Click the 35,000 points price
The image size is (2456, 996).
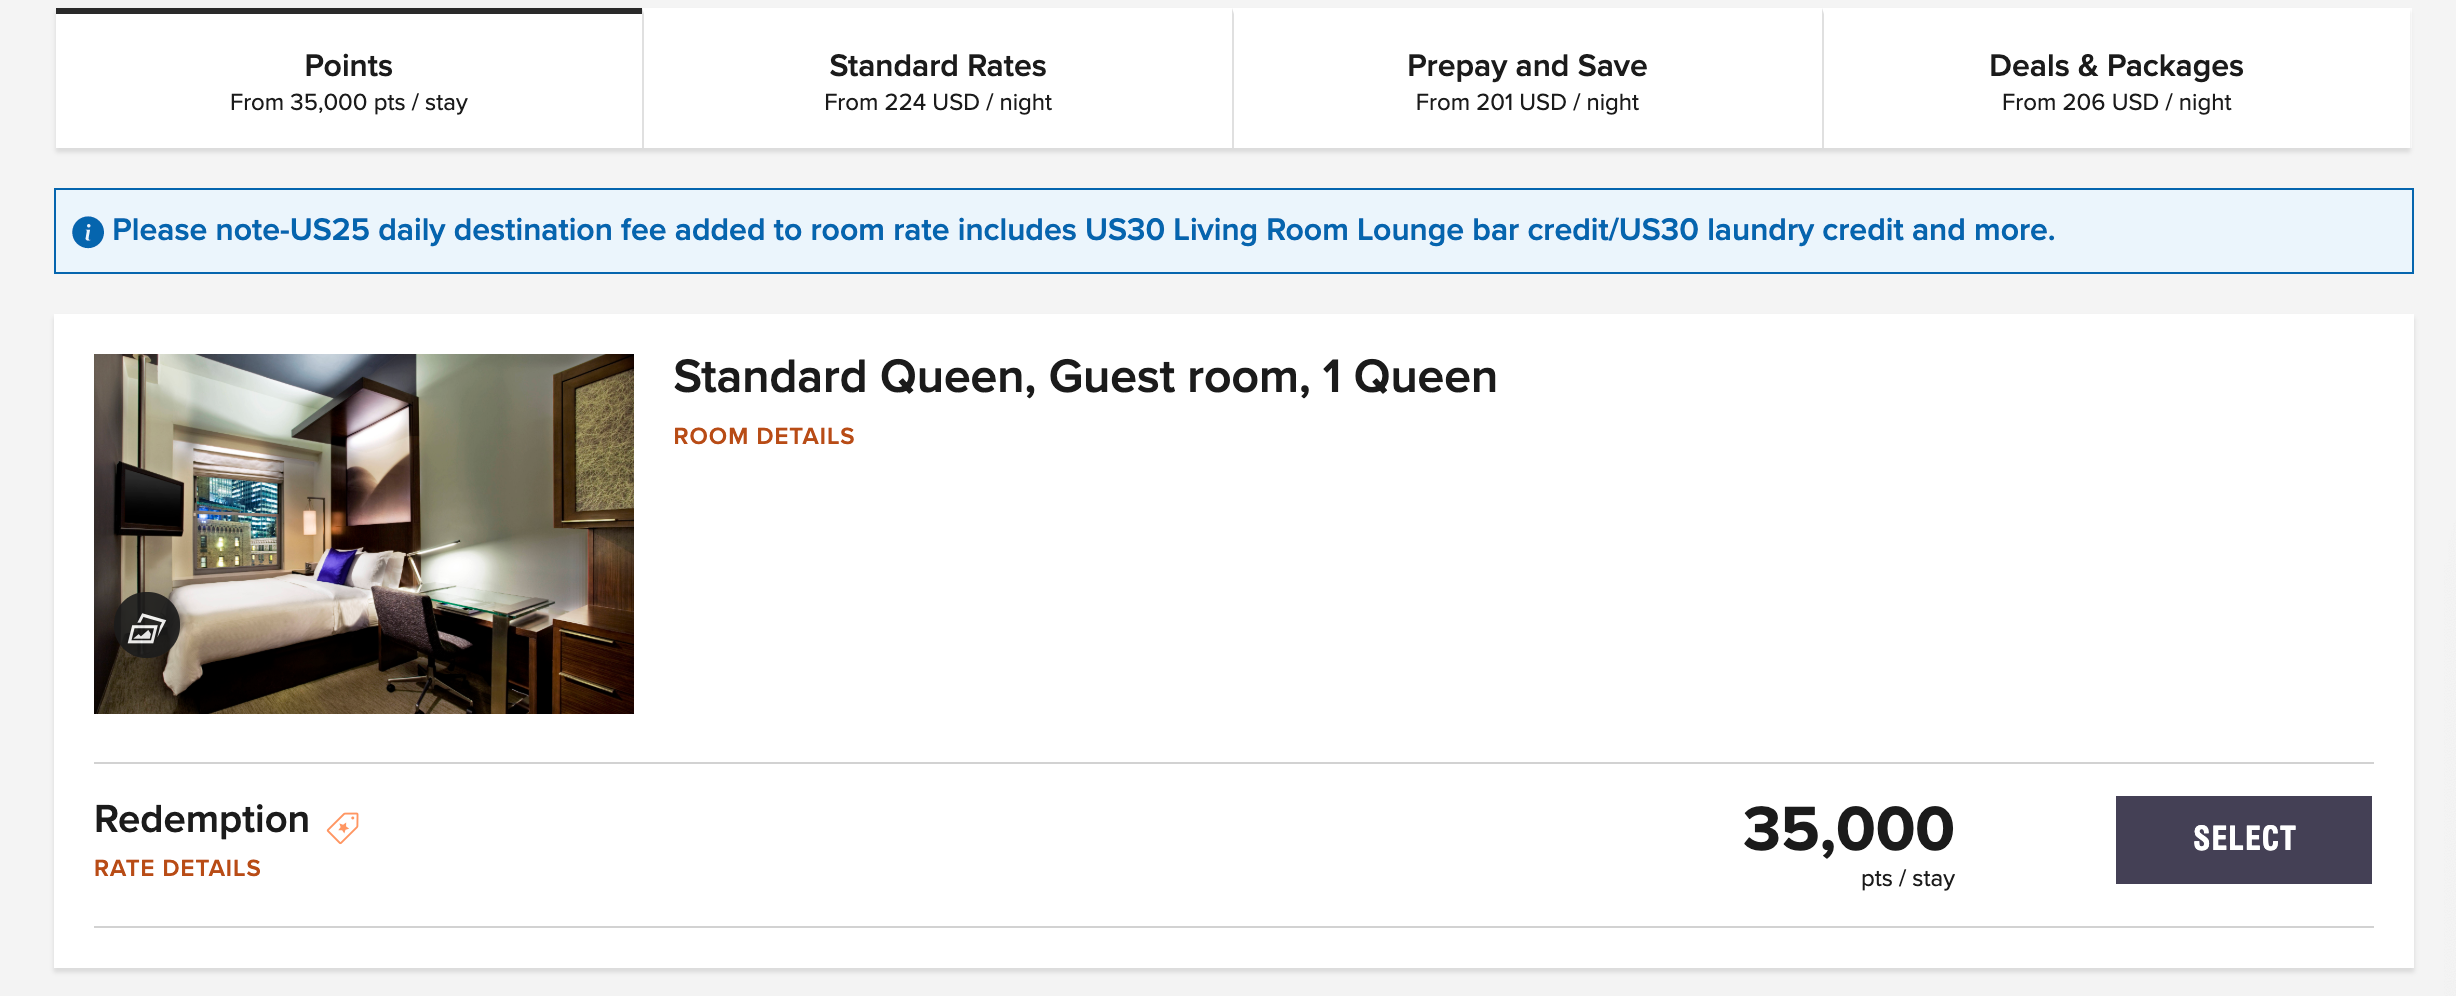click(x=1848, y=829)
